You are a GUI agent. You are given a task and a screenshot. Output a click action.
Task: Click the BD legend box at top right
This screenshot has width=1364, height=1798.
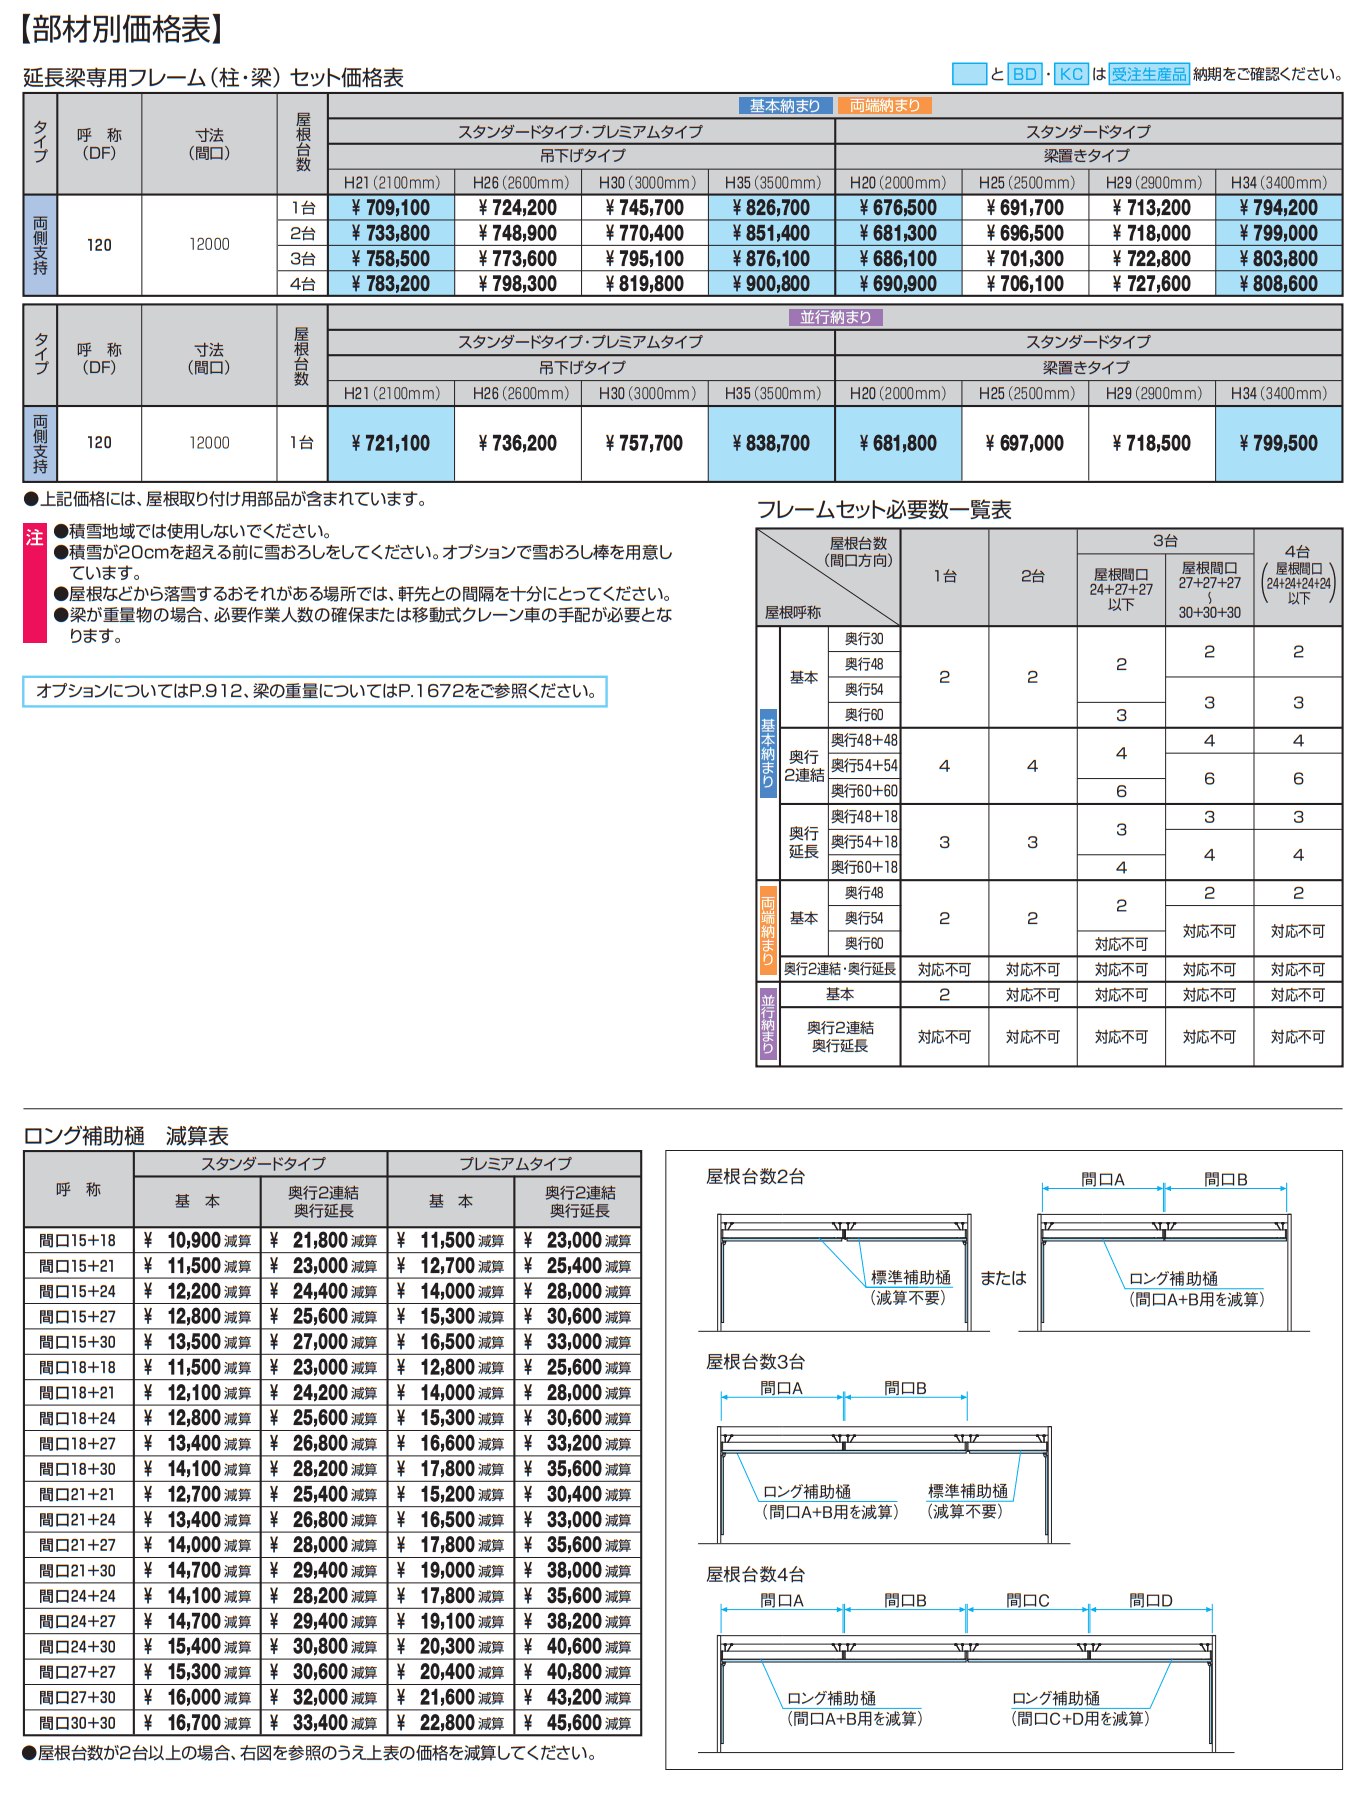tap(1025, 74)
